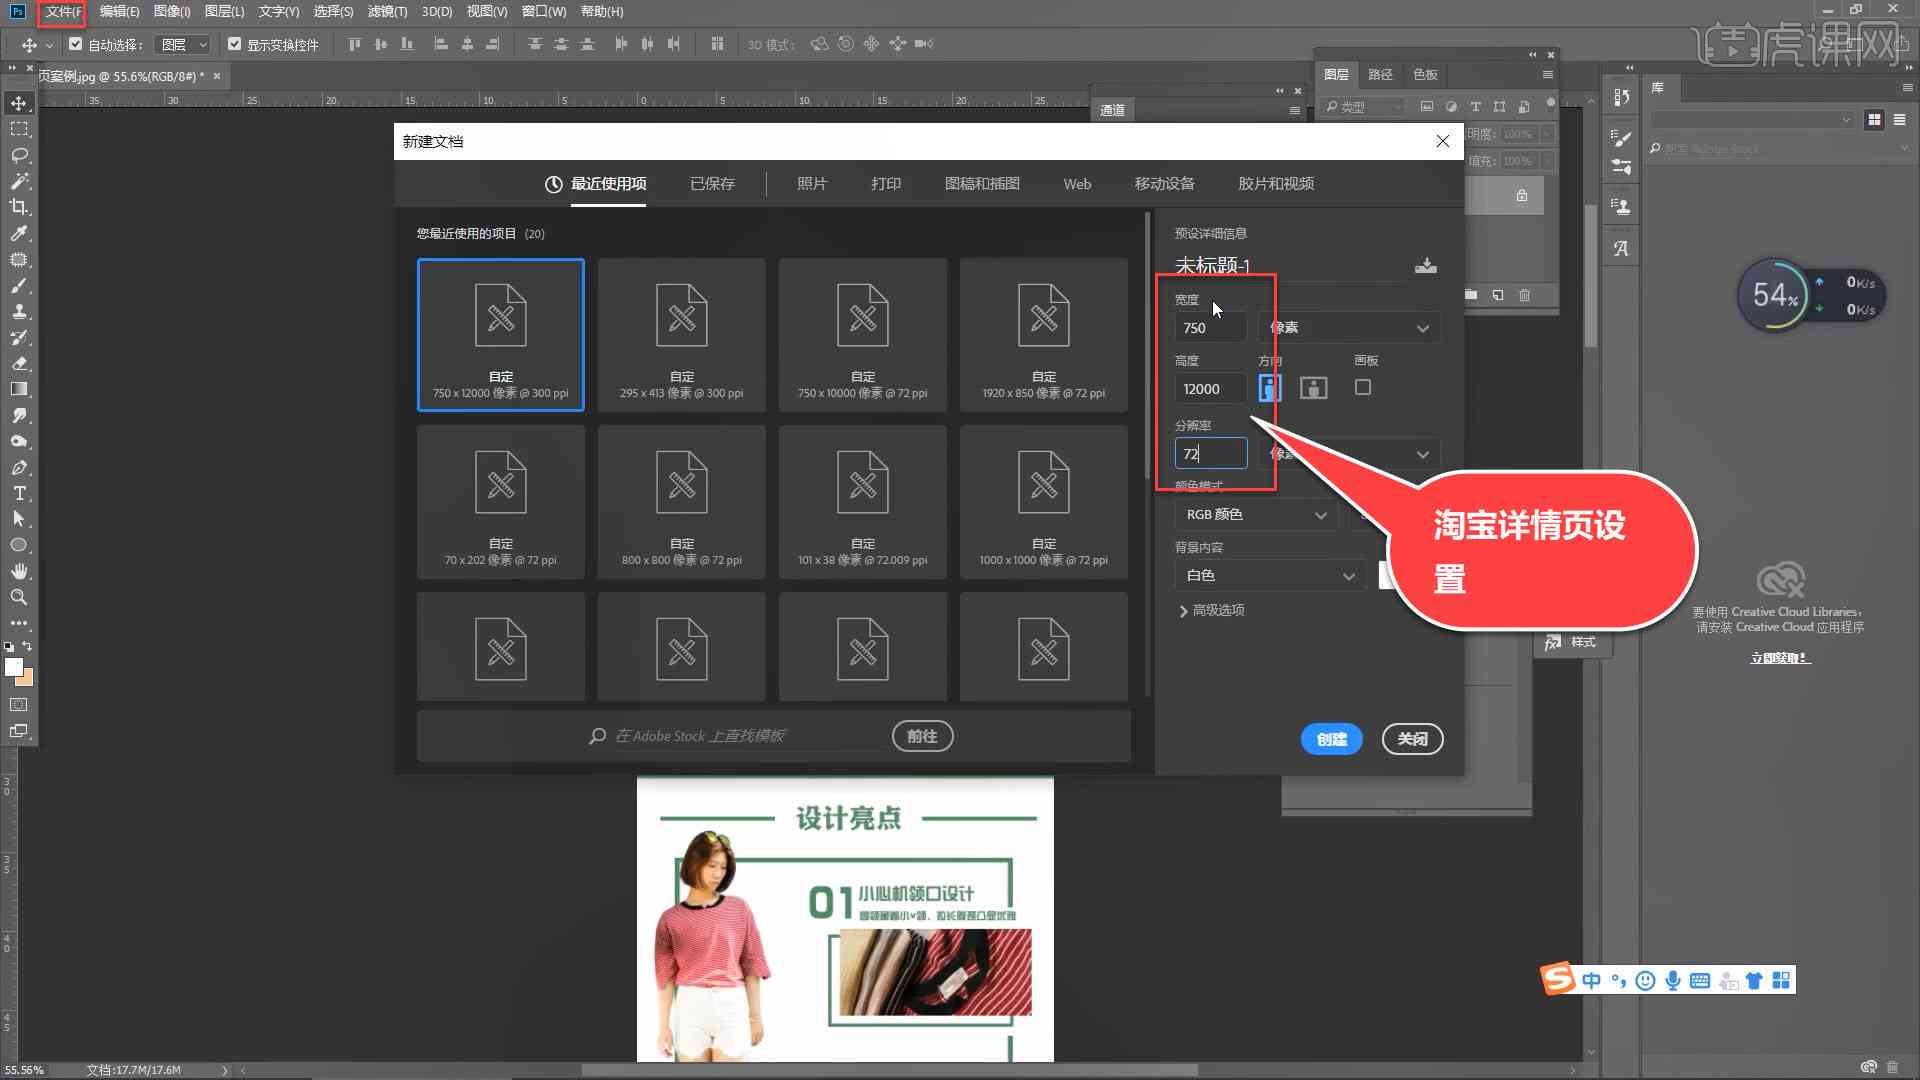
Task: Select the Lasso tool
Action: [19, 155]
